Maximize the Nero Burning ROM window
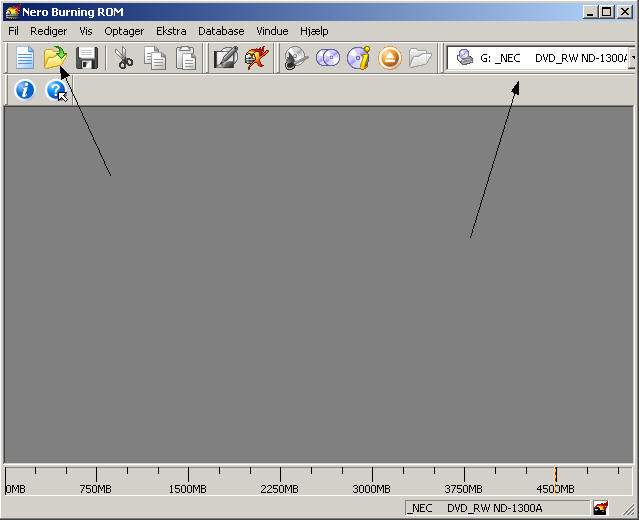This screenshot has height=520, width=639. tap(606, 12)
